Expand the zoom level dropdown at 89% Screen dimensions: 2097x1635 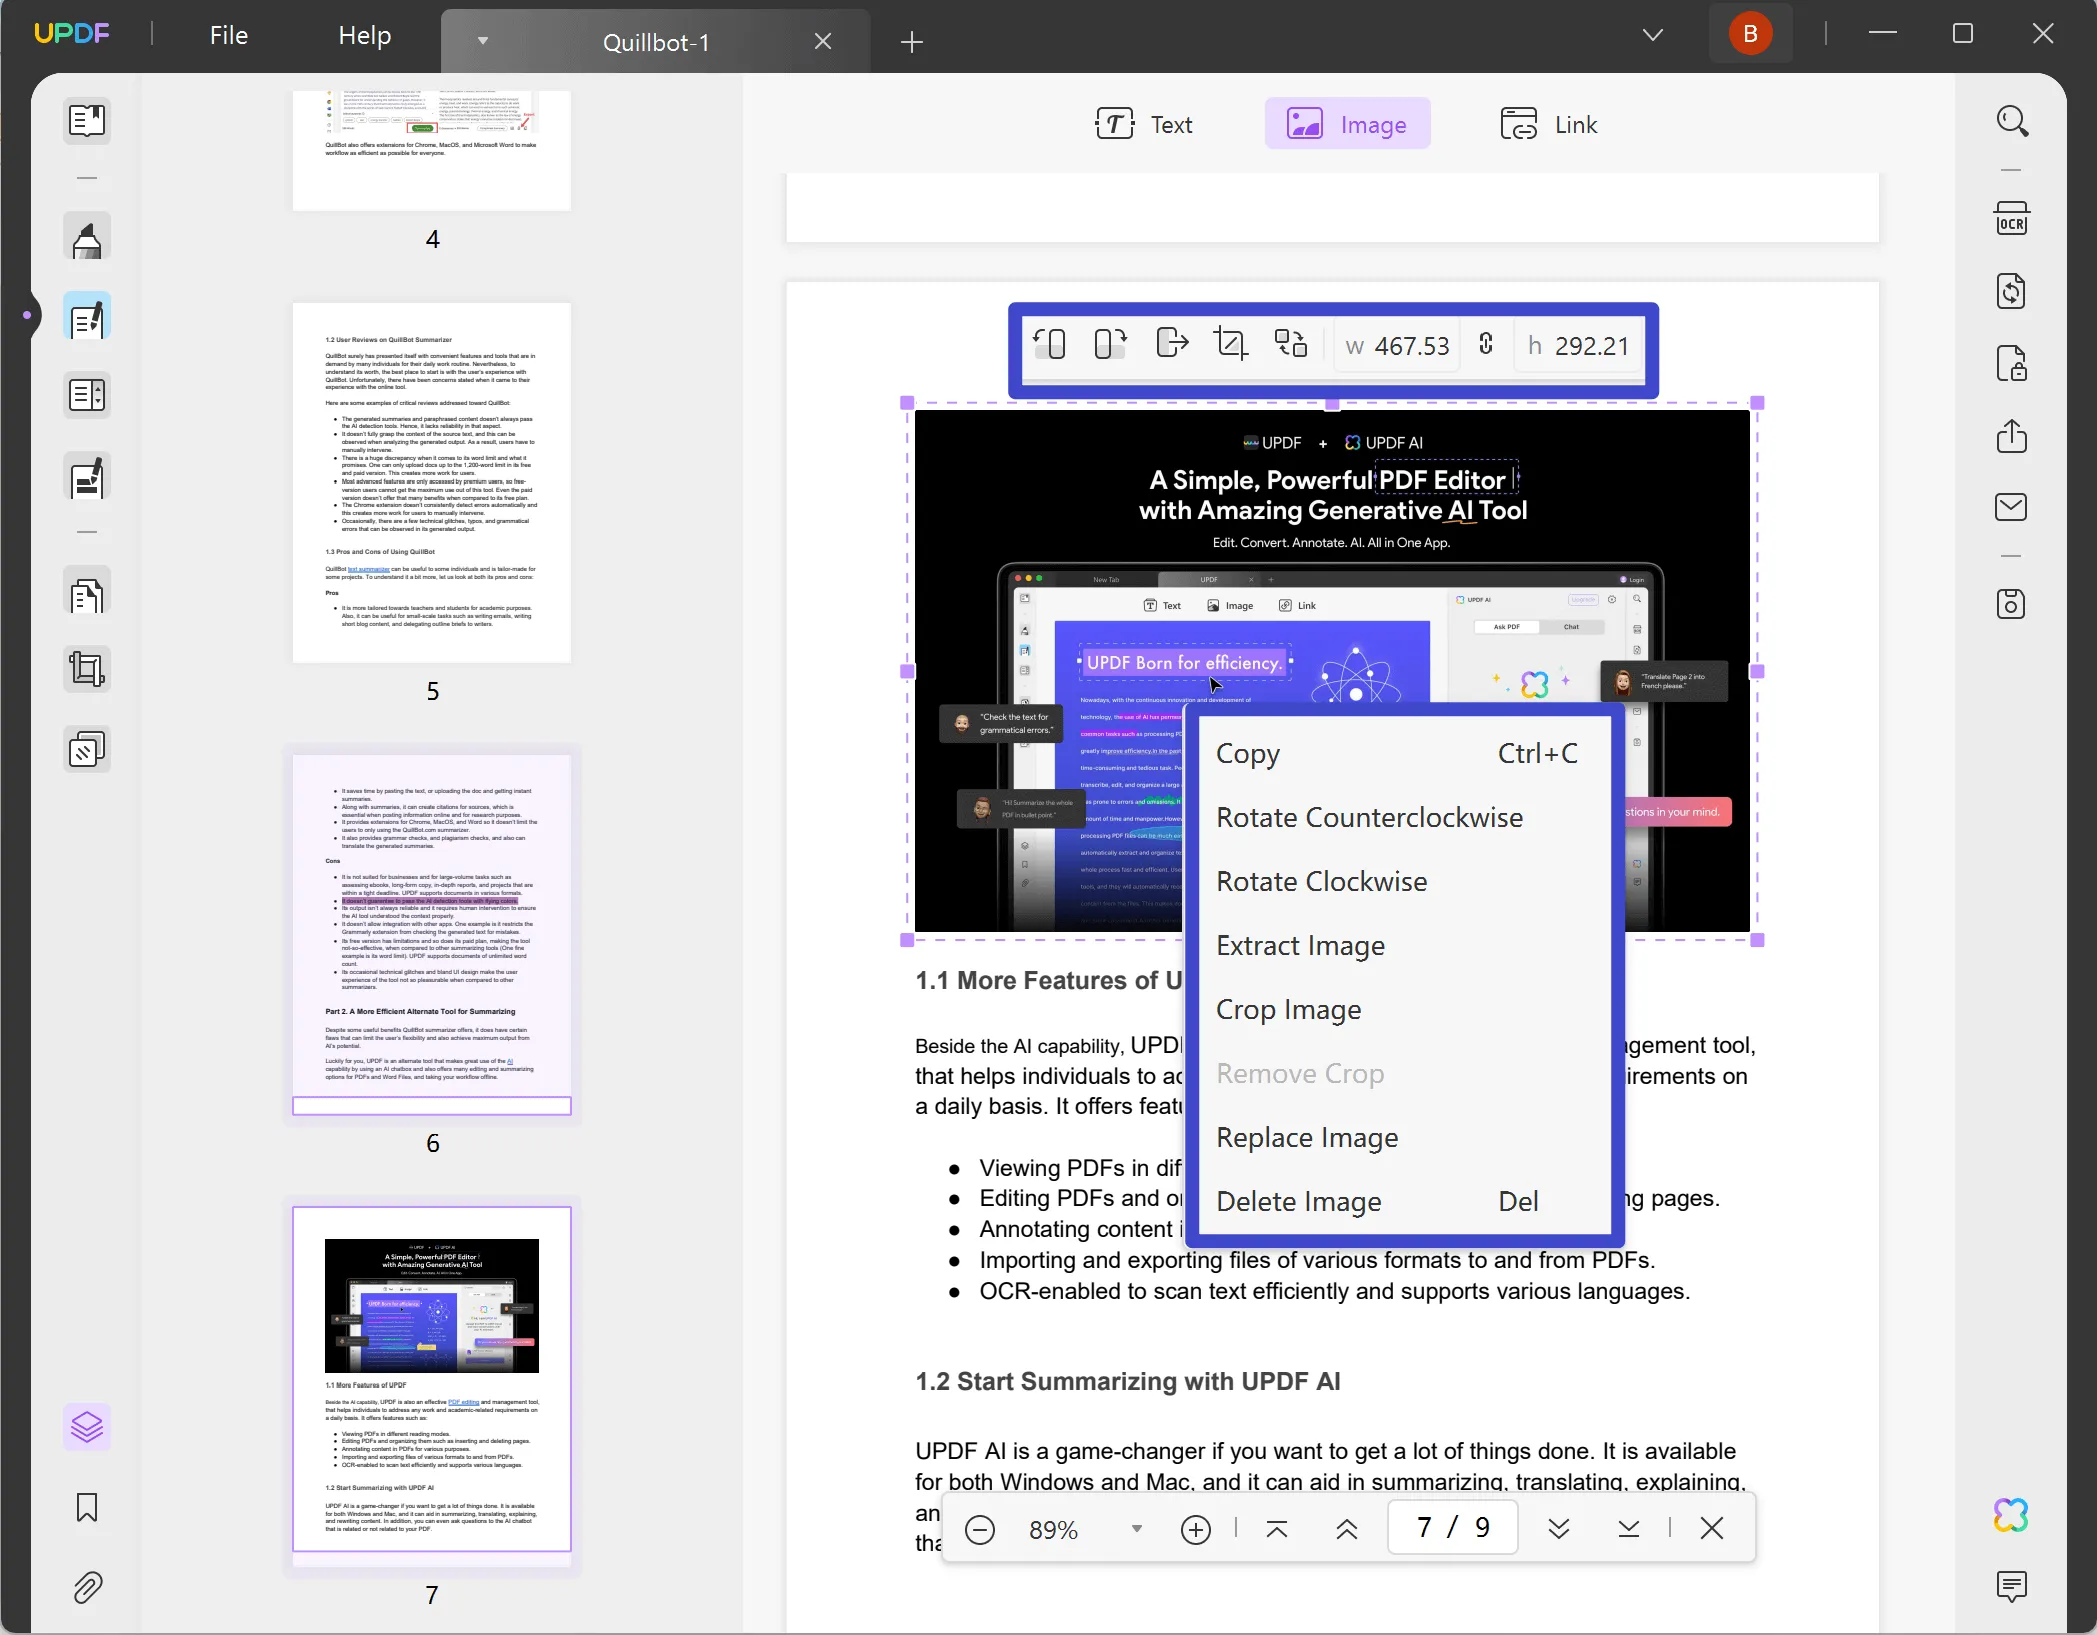click(x=1135, y=1528)
